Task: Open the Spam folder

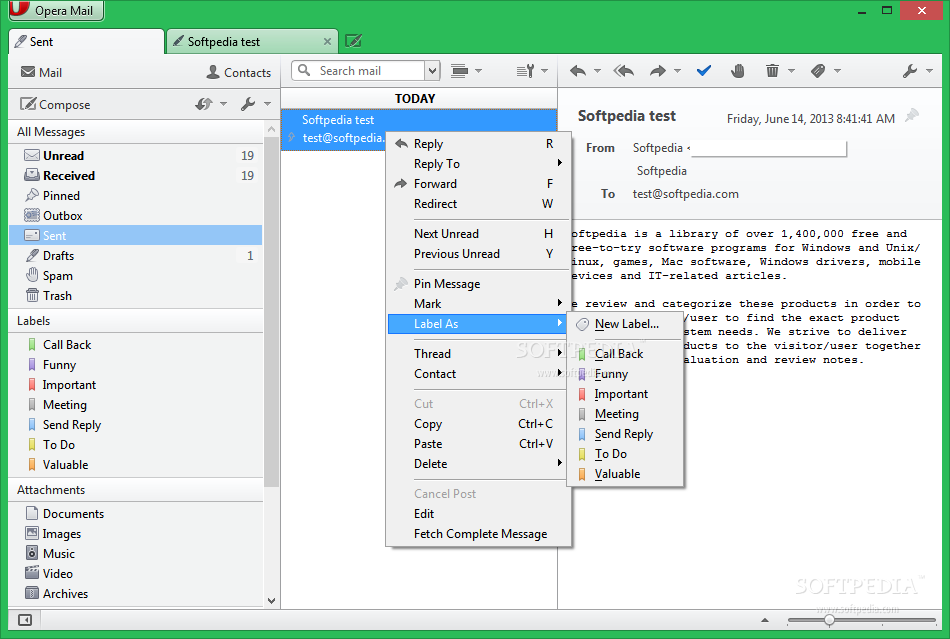Action: 136,276
